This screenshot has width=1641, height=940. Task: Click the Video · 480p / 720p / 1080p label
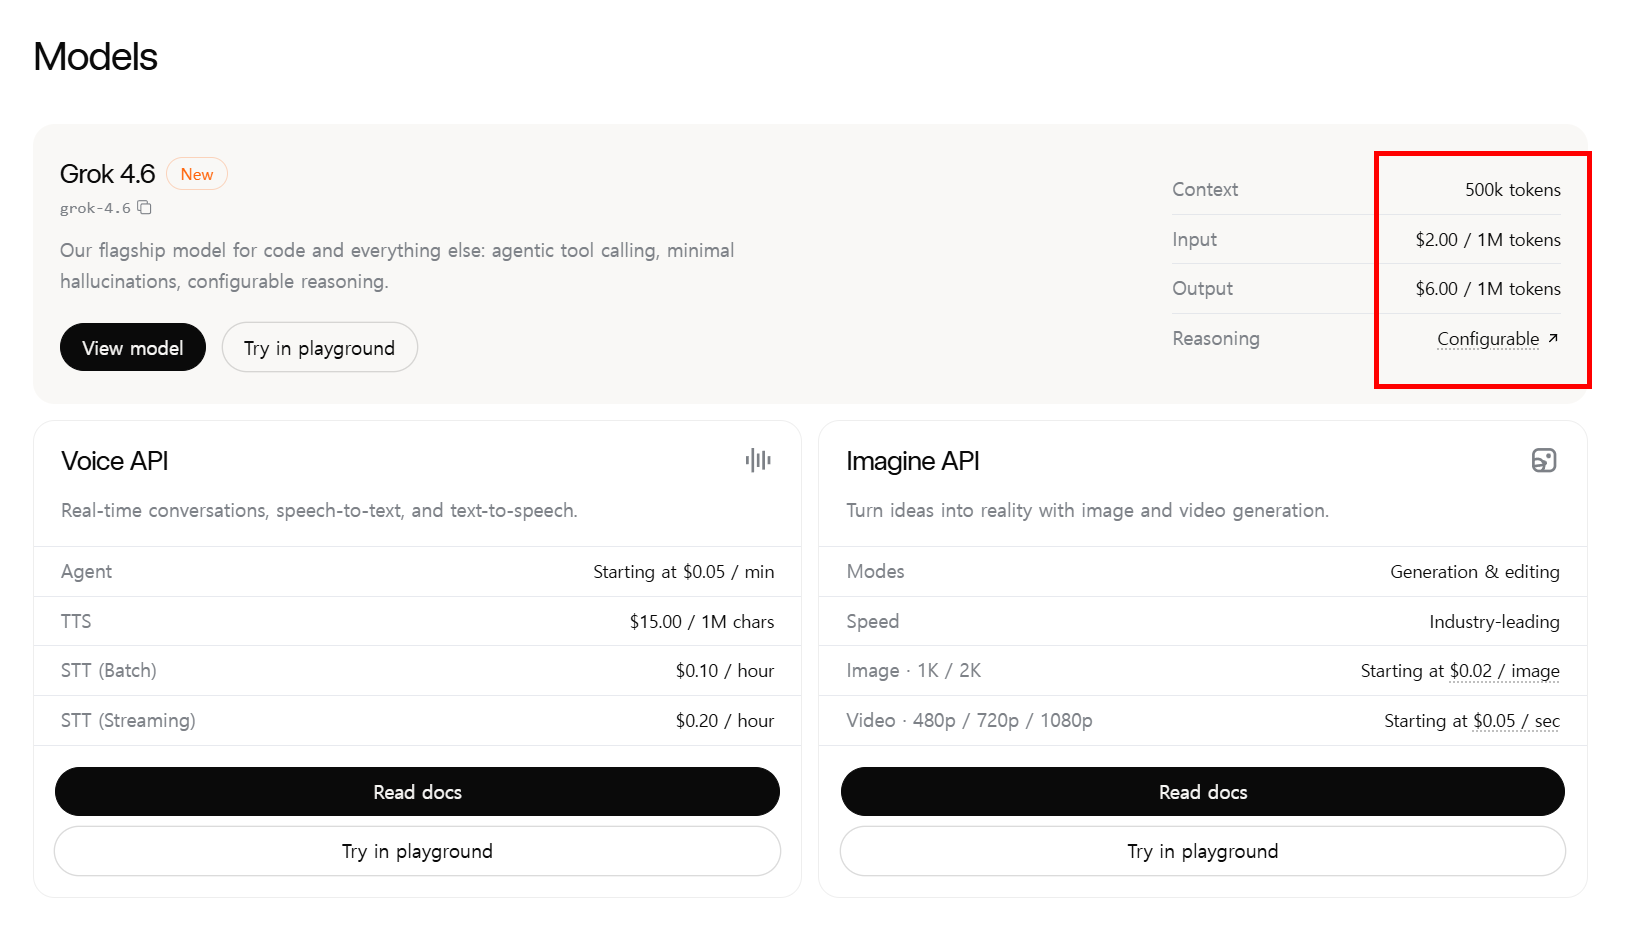pos(969,721)
